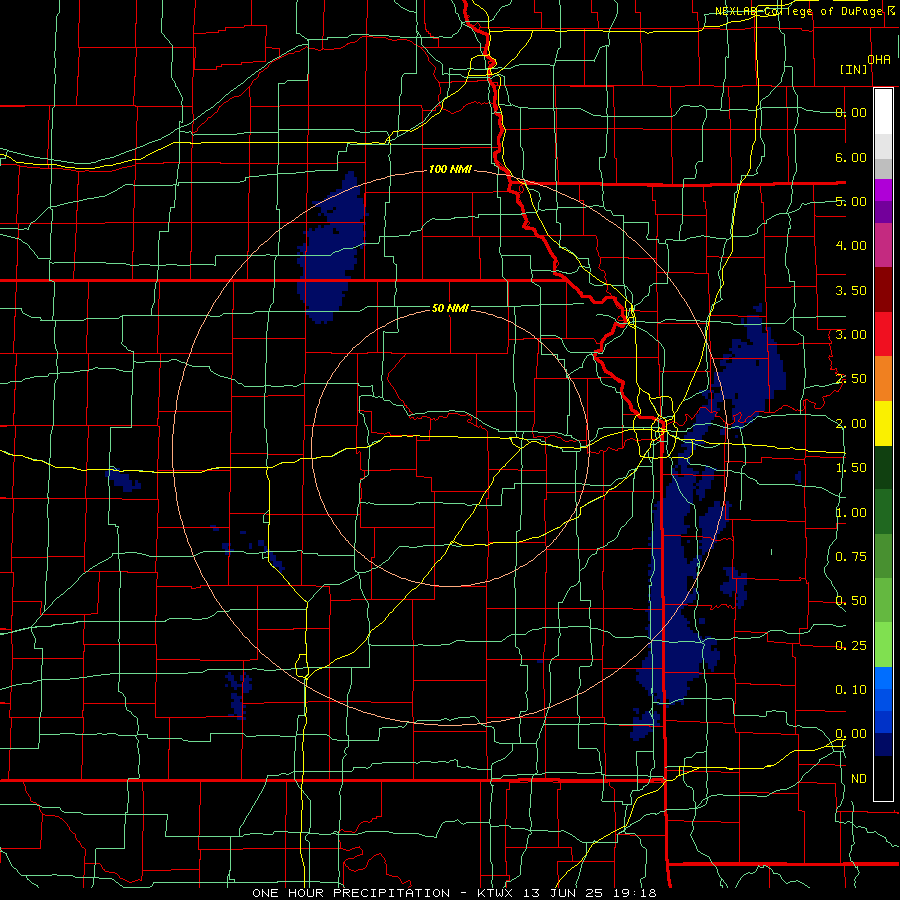Click the 0.00 legend value
The width and height of the screenshot is (900, 900).
[x=851, y=734]
